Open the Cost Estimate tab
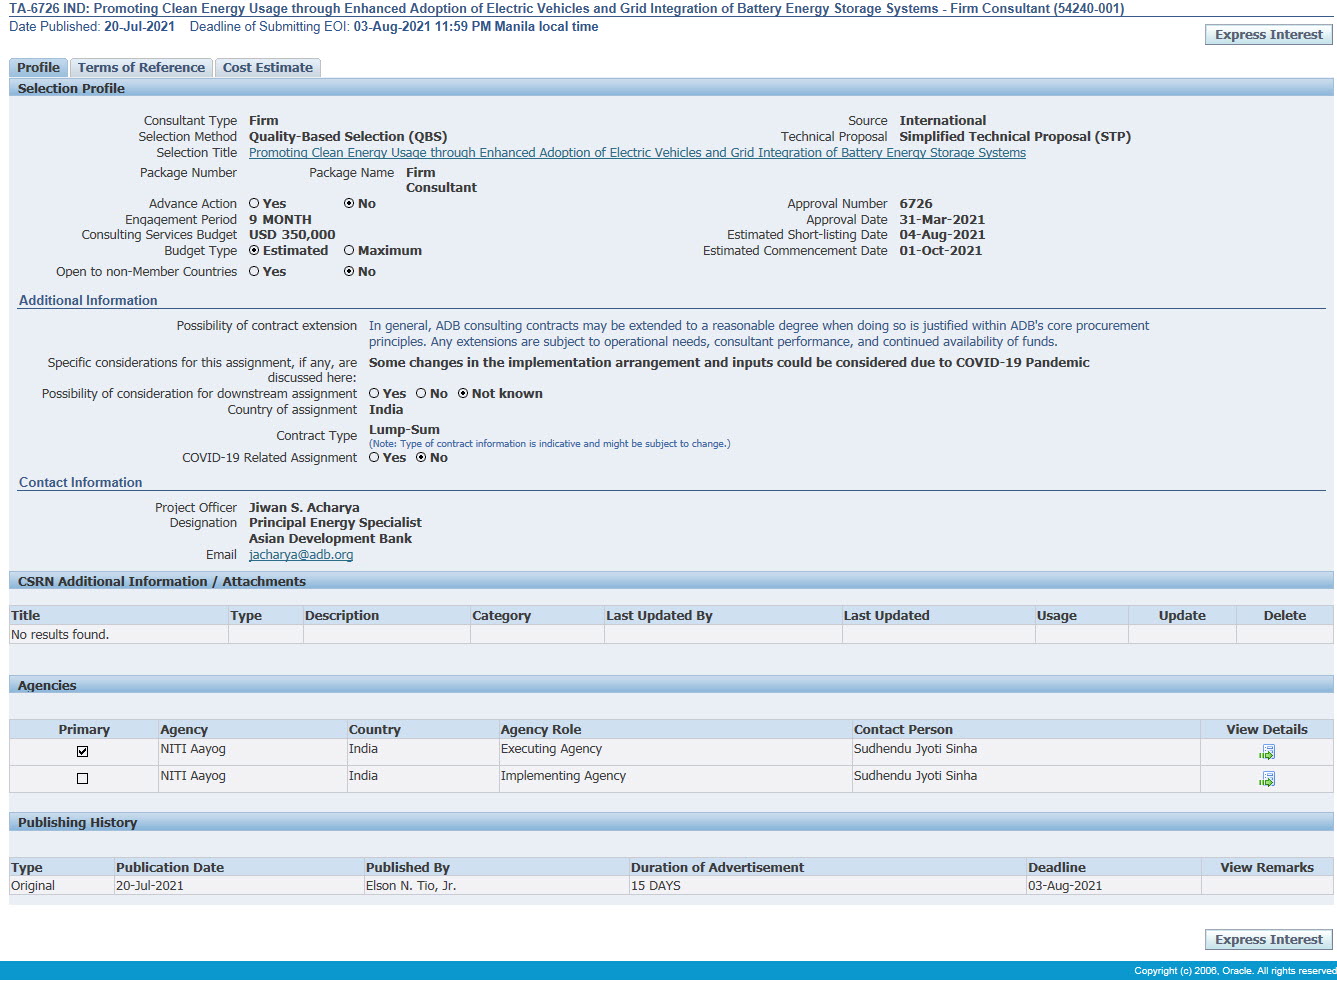This screenshot has height=992, width=1337. point(268,67)
